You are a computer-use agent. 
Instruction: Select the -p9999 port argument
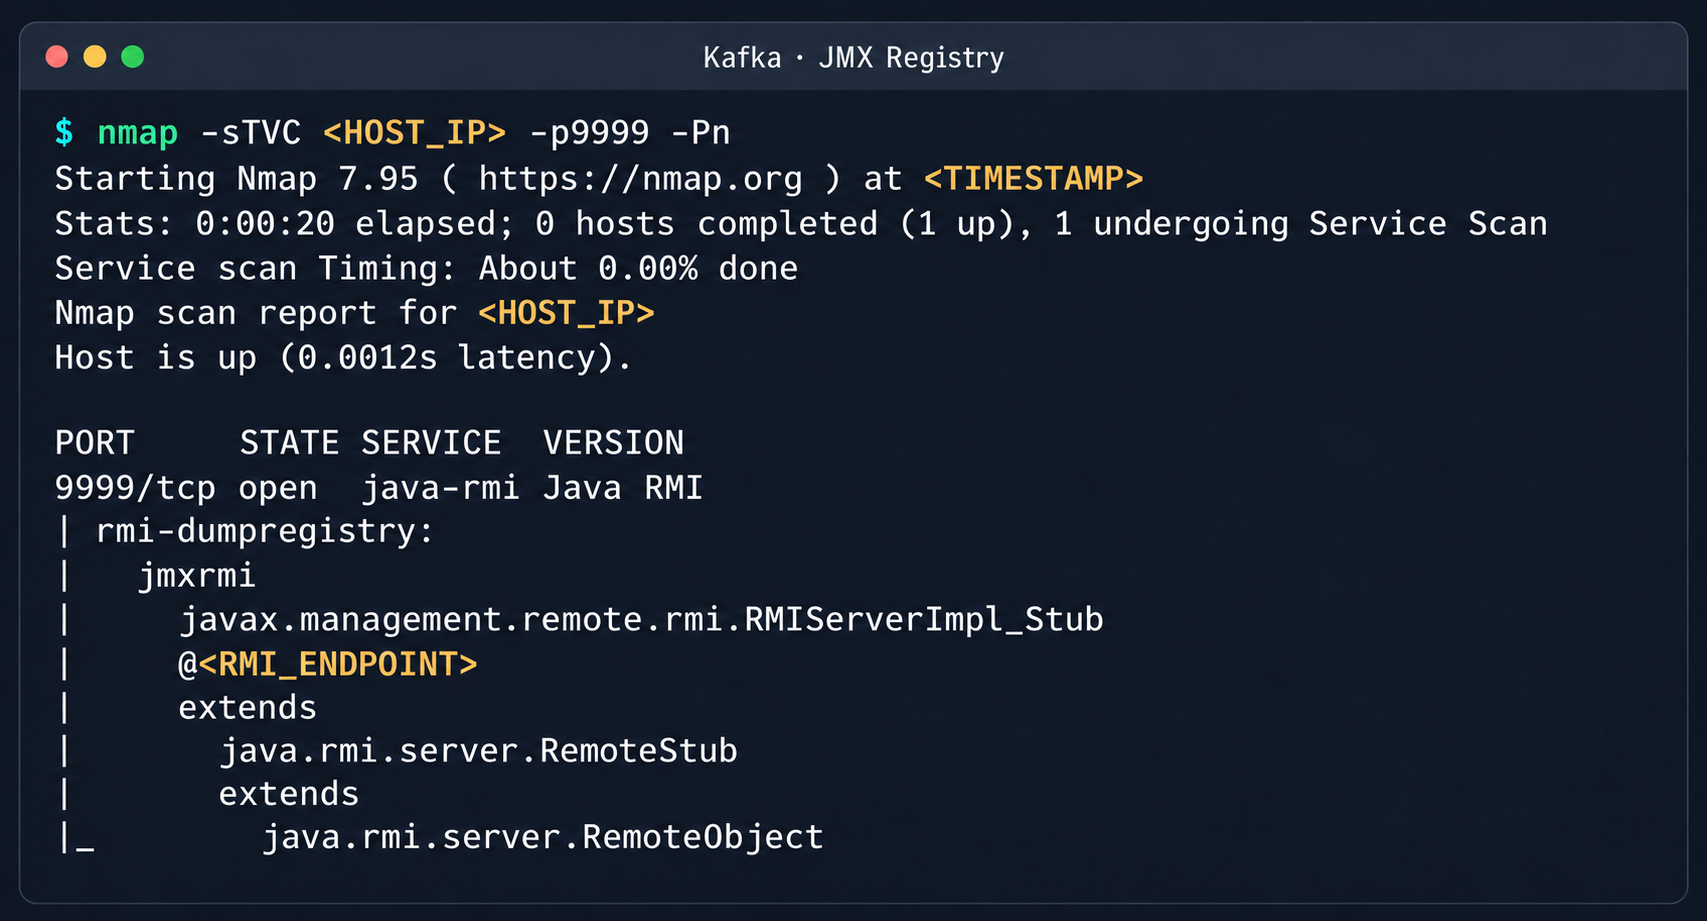point(588,133)
